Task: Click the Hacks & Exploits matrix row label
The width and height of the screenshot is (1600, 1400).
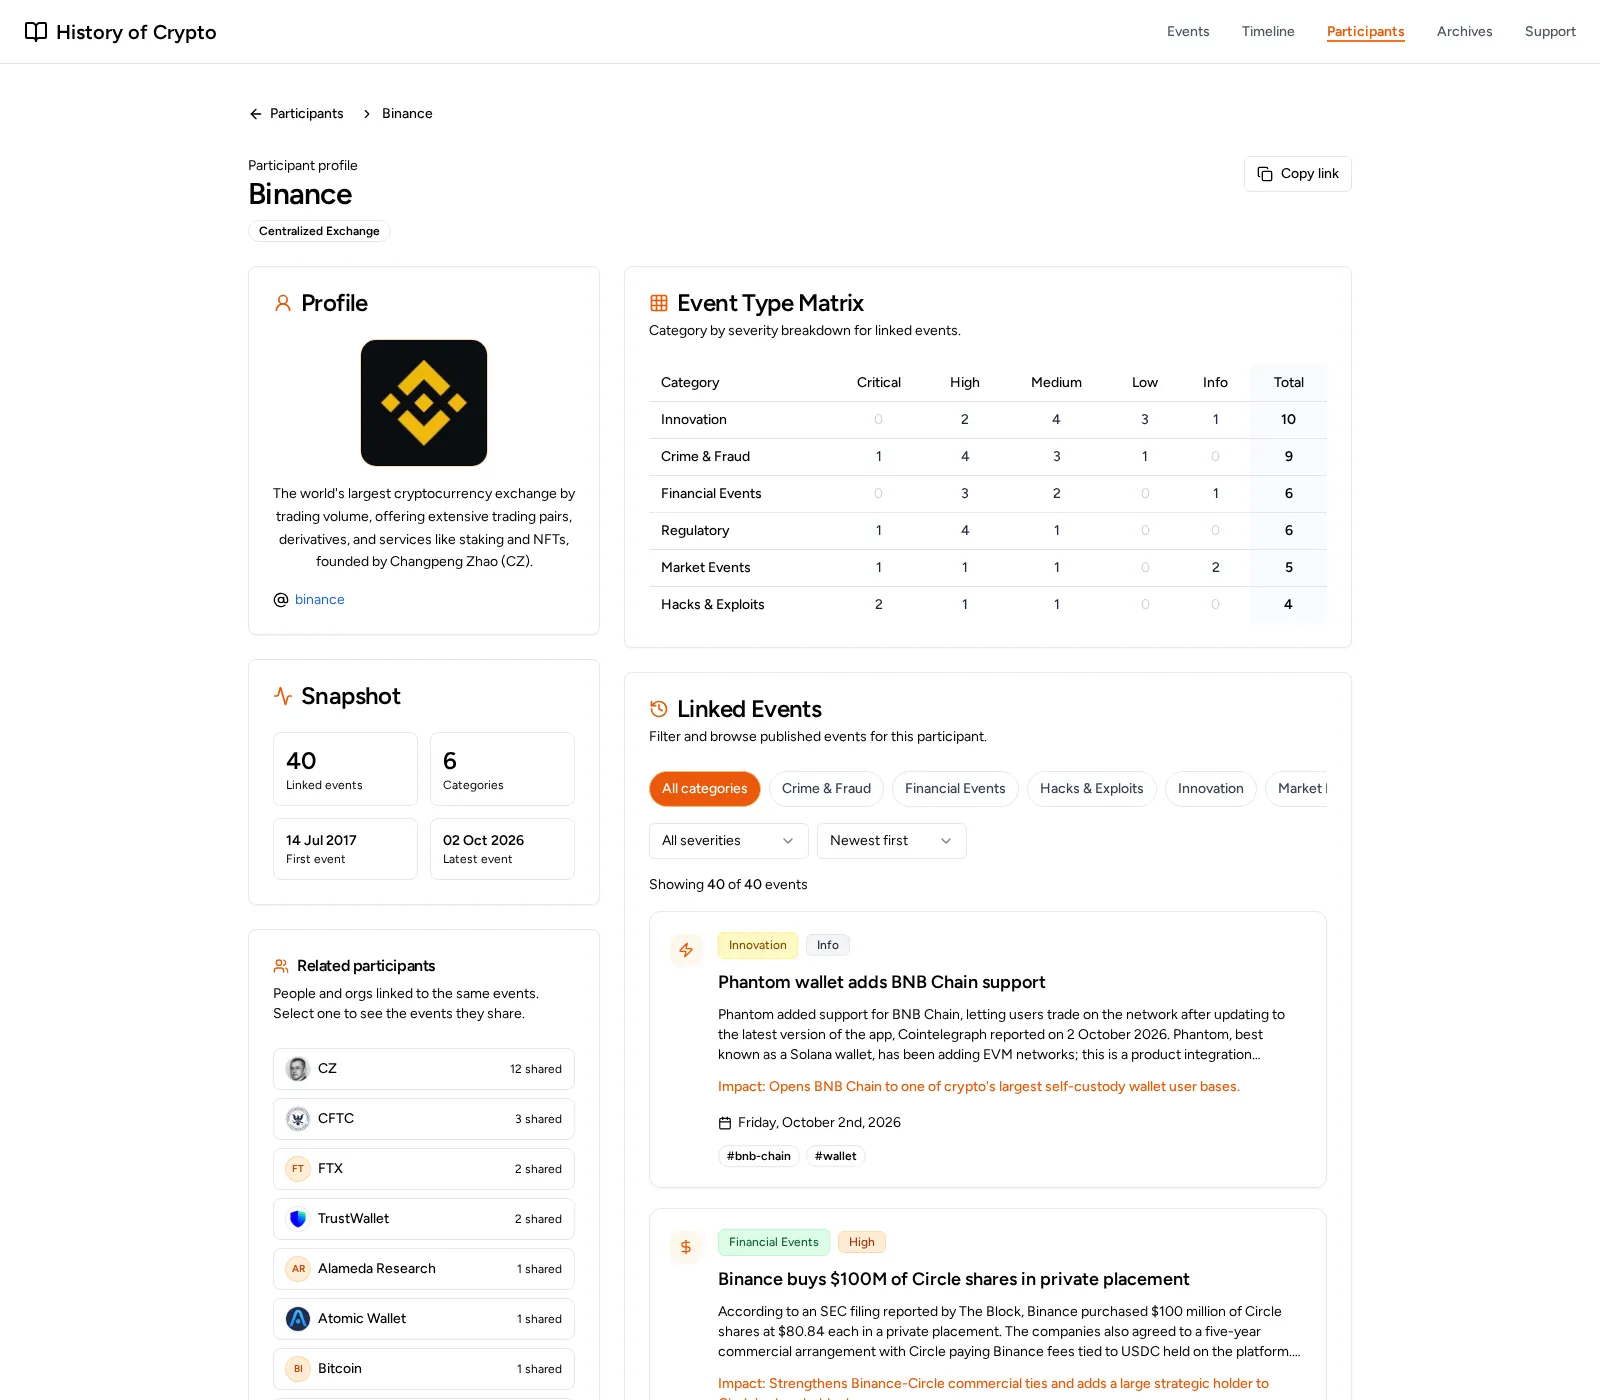Action: point(713,605)
